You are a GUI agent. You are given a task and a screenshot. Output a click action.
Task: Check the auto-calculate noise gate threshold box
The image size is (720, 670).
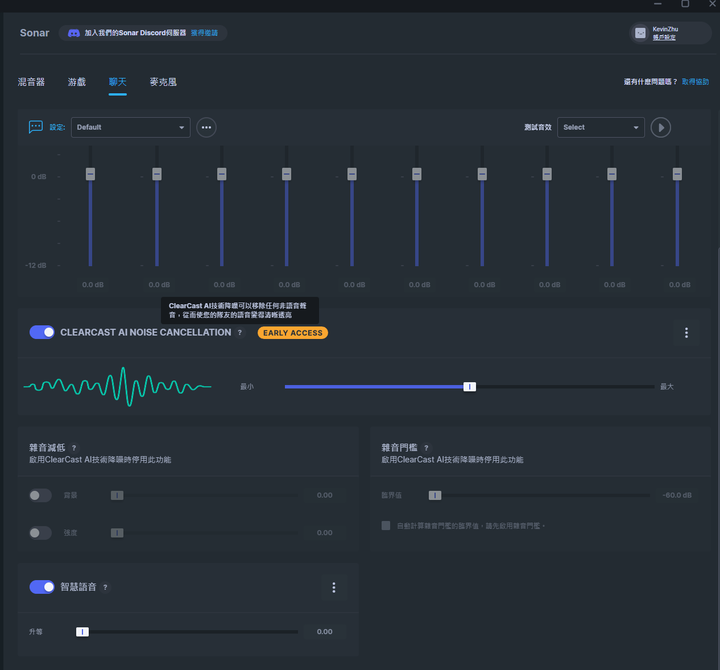tap(386, 525)
